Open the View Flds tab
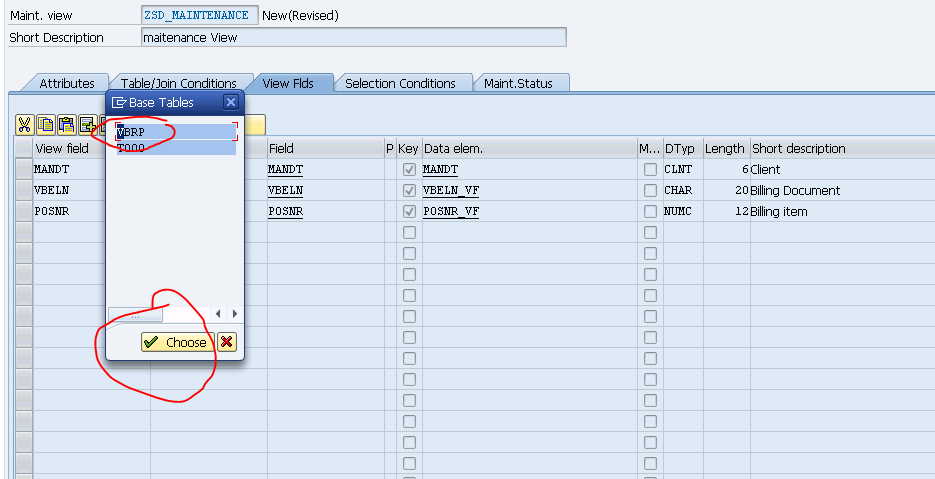This screenshot has height=479, width=935. pos(288,84)
